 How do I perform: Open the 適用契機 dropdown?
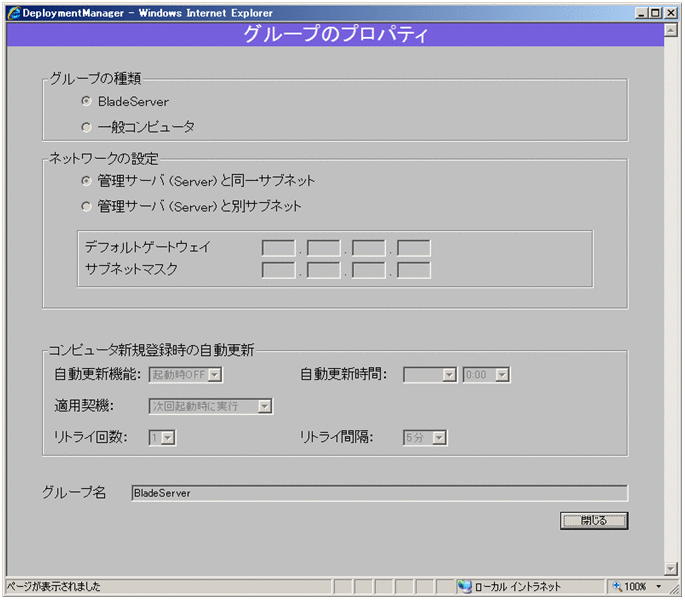(x=211, y=406)
